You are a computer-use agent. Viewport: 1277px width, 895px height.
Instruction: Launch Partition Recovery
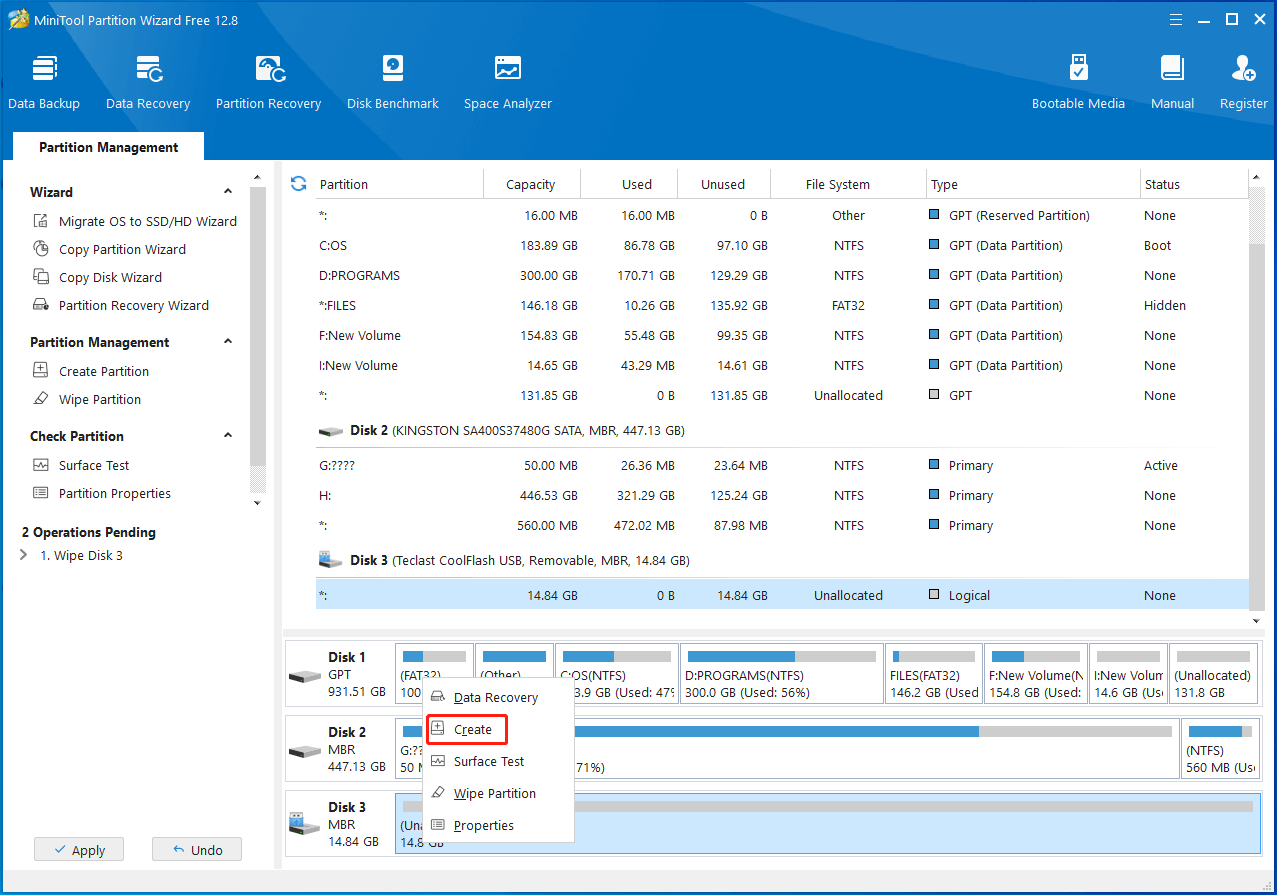(x=268, y=82)
